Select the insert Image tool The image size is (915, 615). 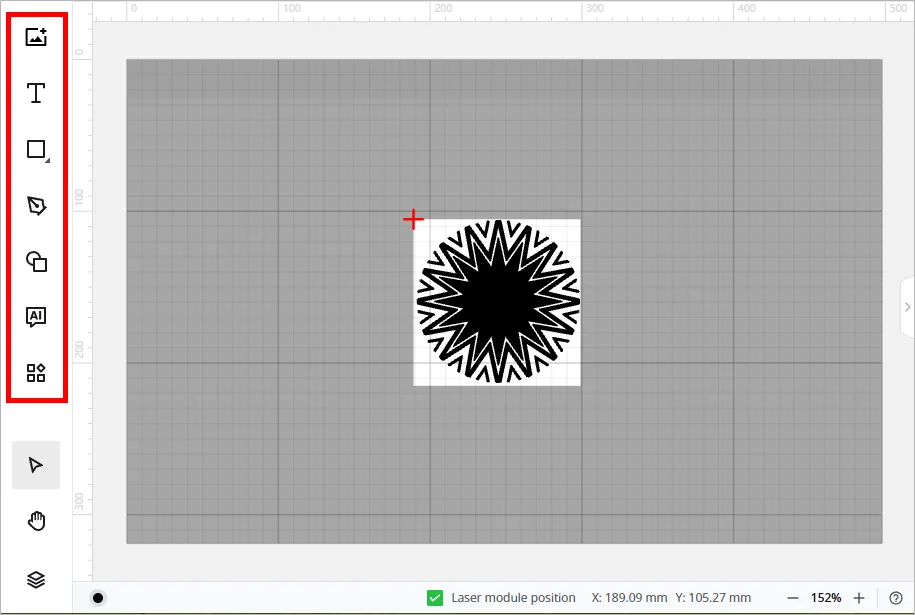(36, 37)
